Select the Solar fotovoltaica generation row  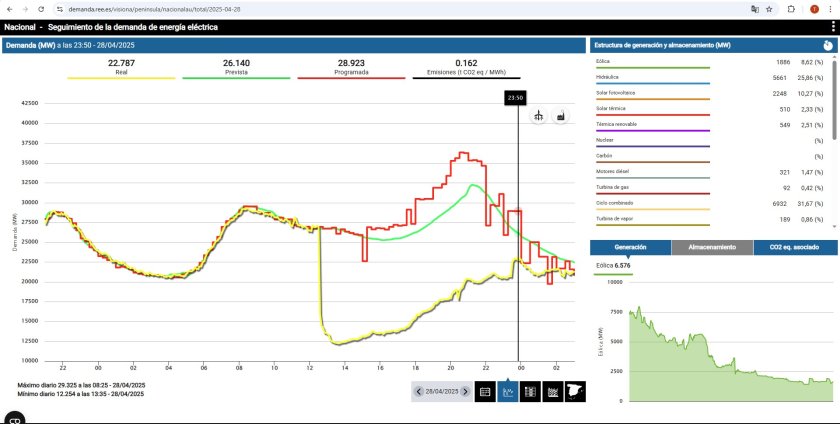click(710, 94)
